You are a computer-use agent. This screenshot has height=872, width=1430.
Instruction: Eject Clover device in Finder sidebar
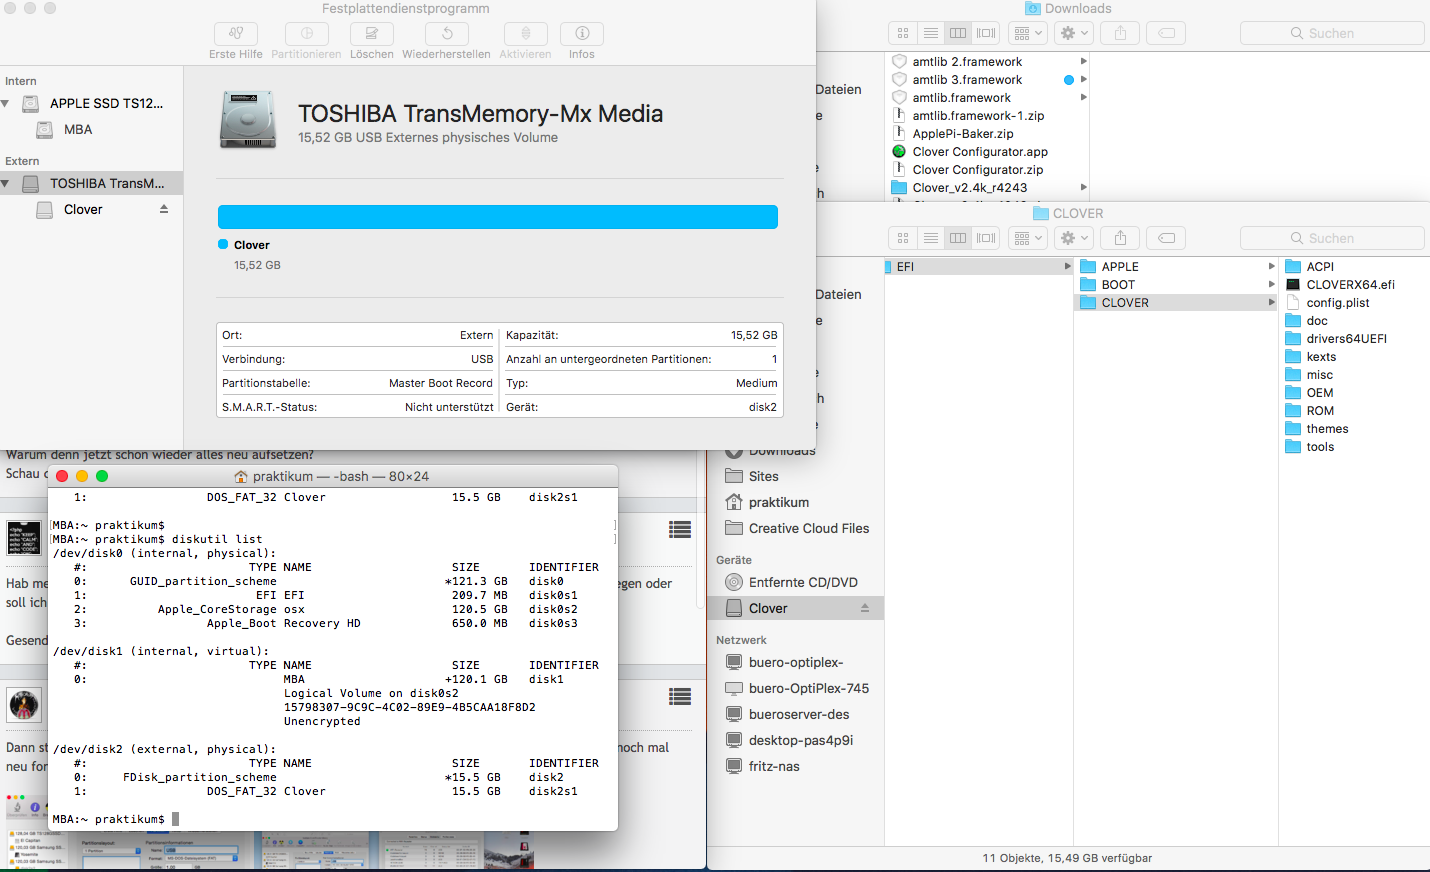click(865, 608)
